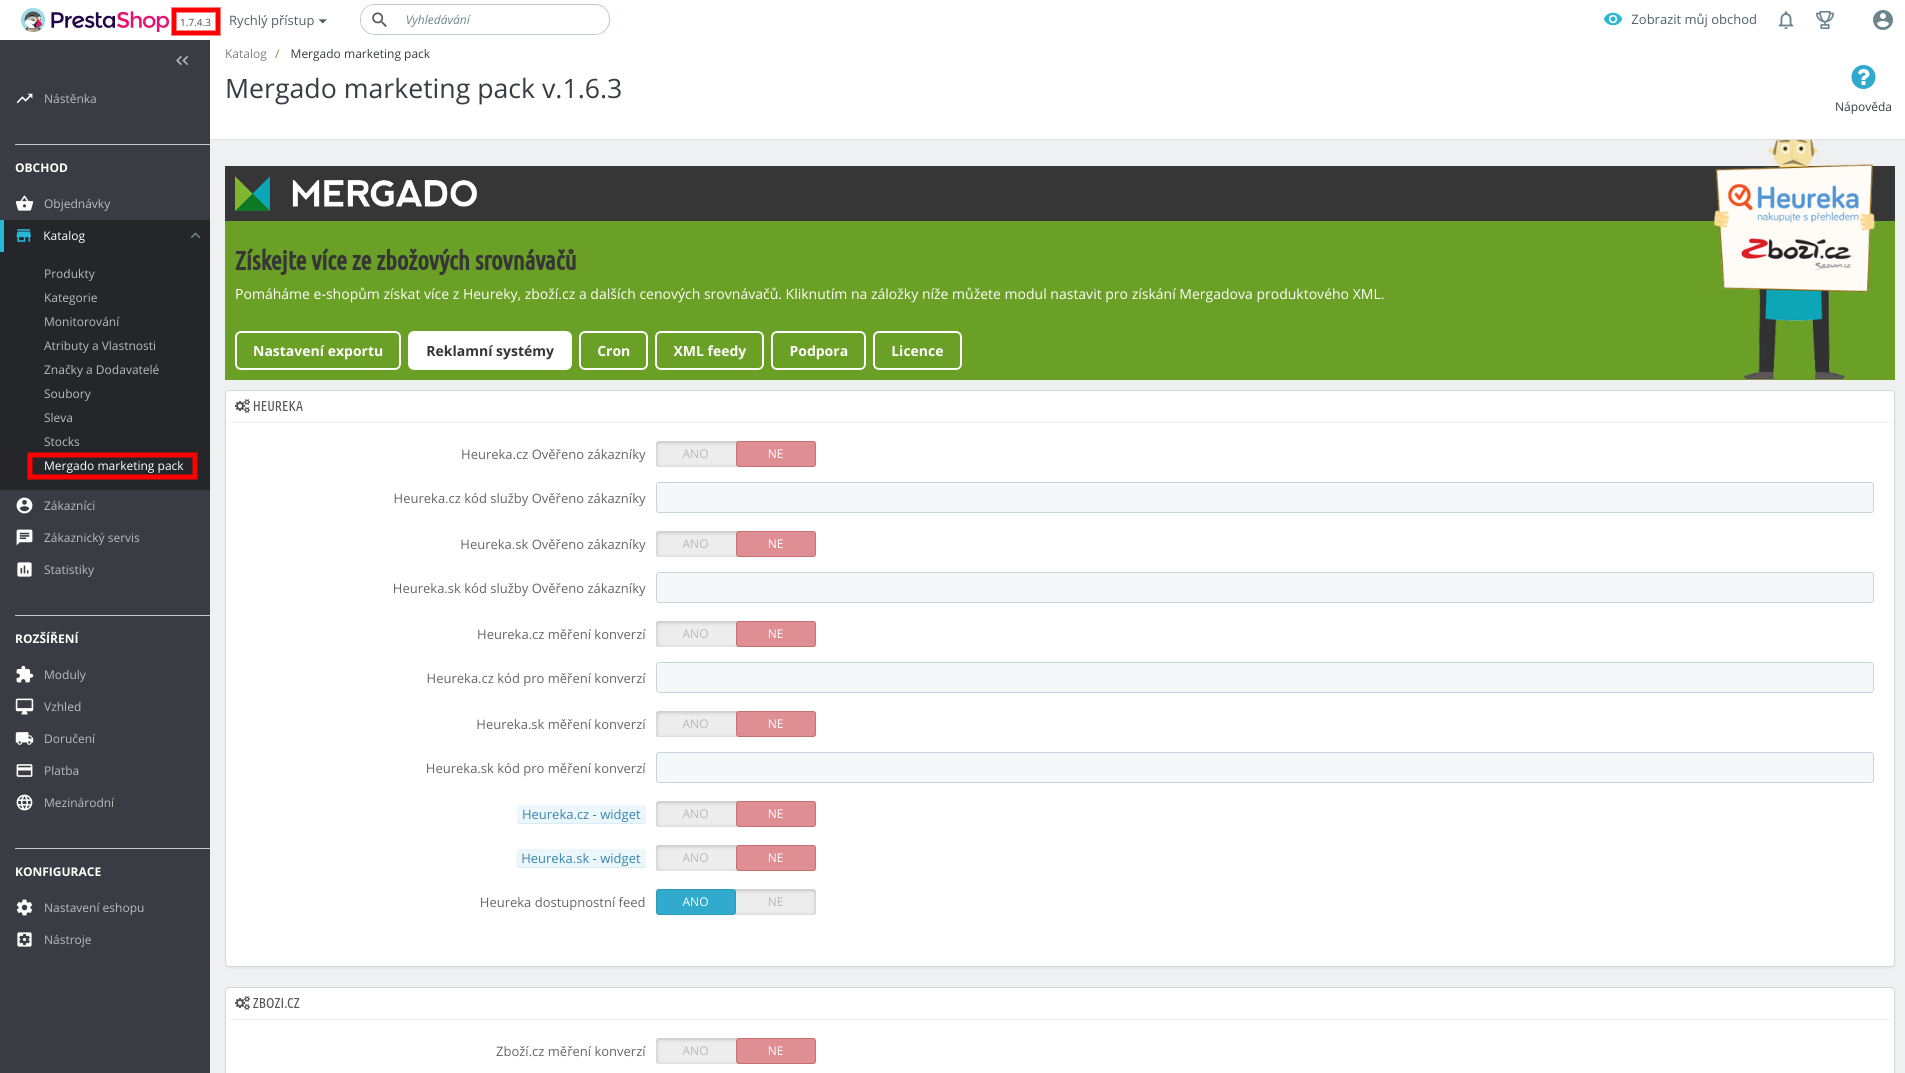Switch to the Cron tab

tap(613, 351)
